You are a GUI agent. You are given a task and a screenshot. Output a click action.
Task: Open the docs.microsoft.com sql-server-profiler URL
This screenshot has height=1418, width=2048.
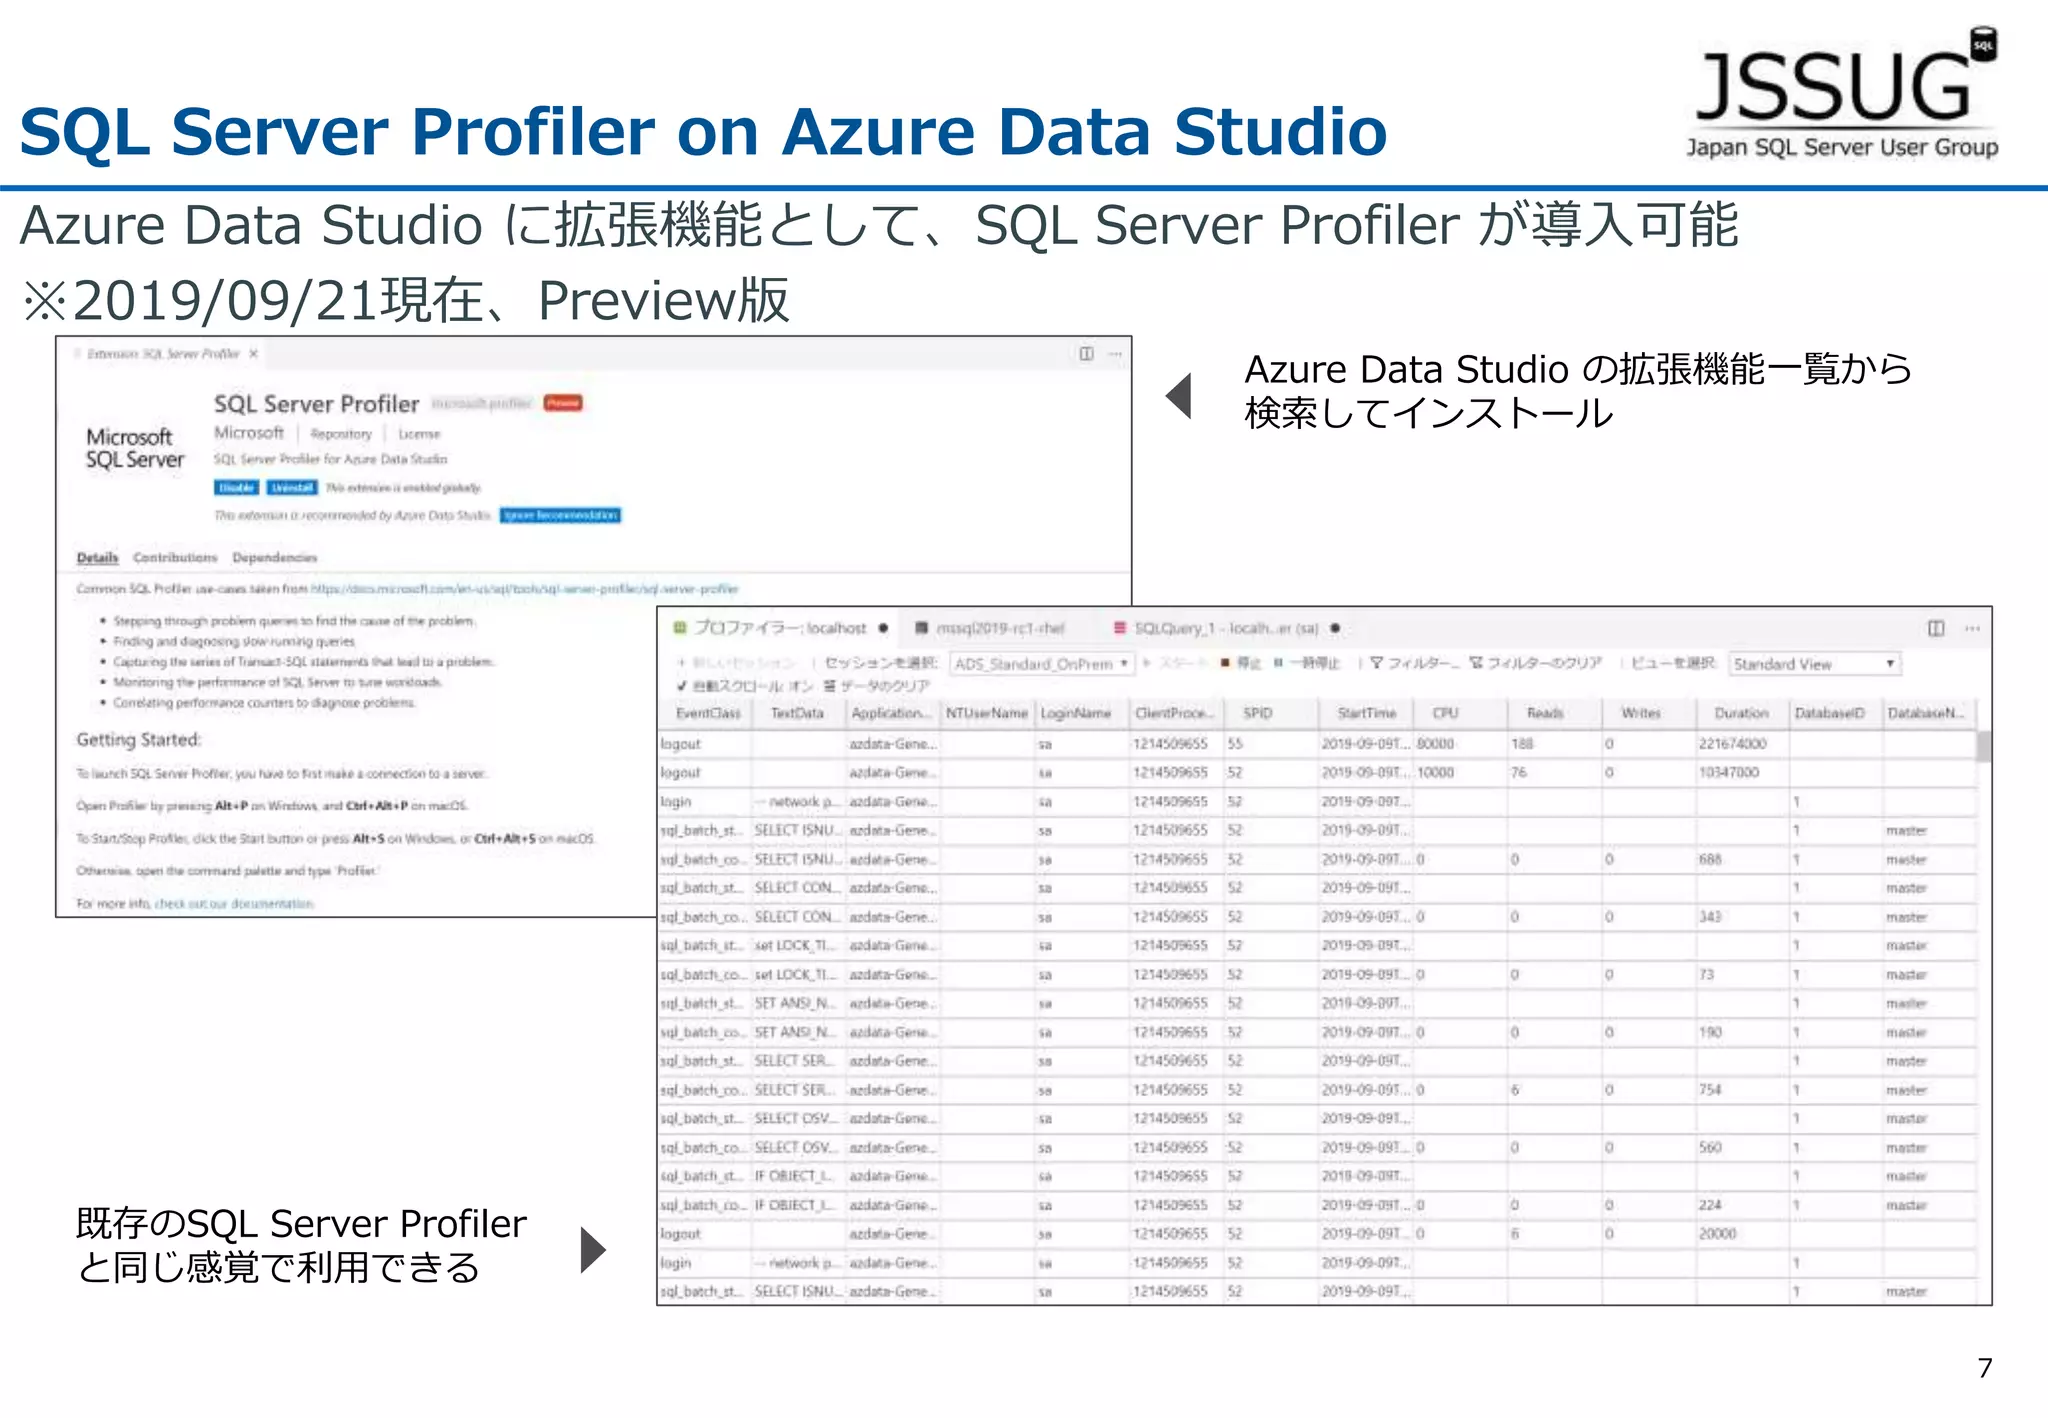(524, 589)
